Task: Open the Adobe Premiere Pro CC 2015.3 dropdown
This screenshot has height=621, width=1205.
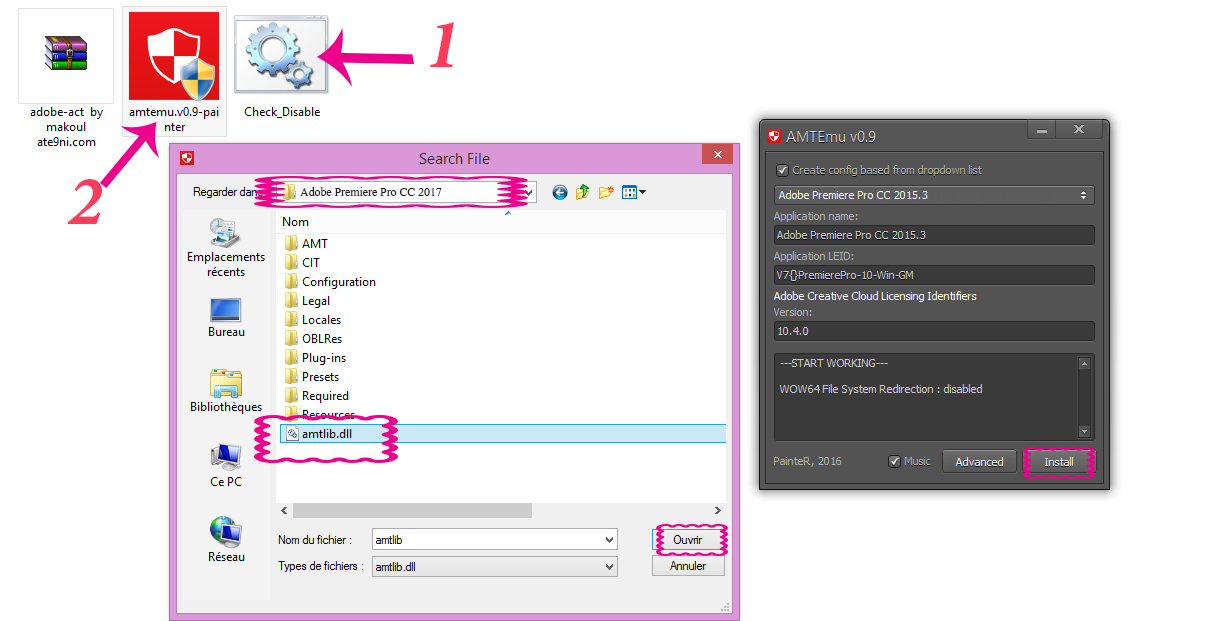Action: tap(934, 195)
